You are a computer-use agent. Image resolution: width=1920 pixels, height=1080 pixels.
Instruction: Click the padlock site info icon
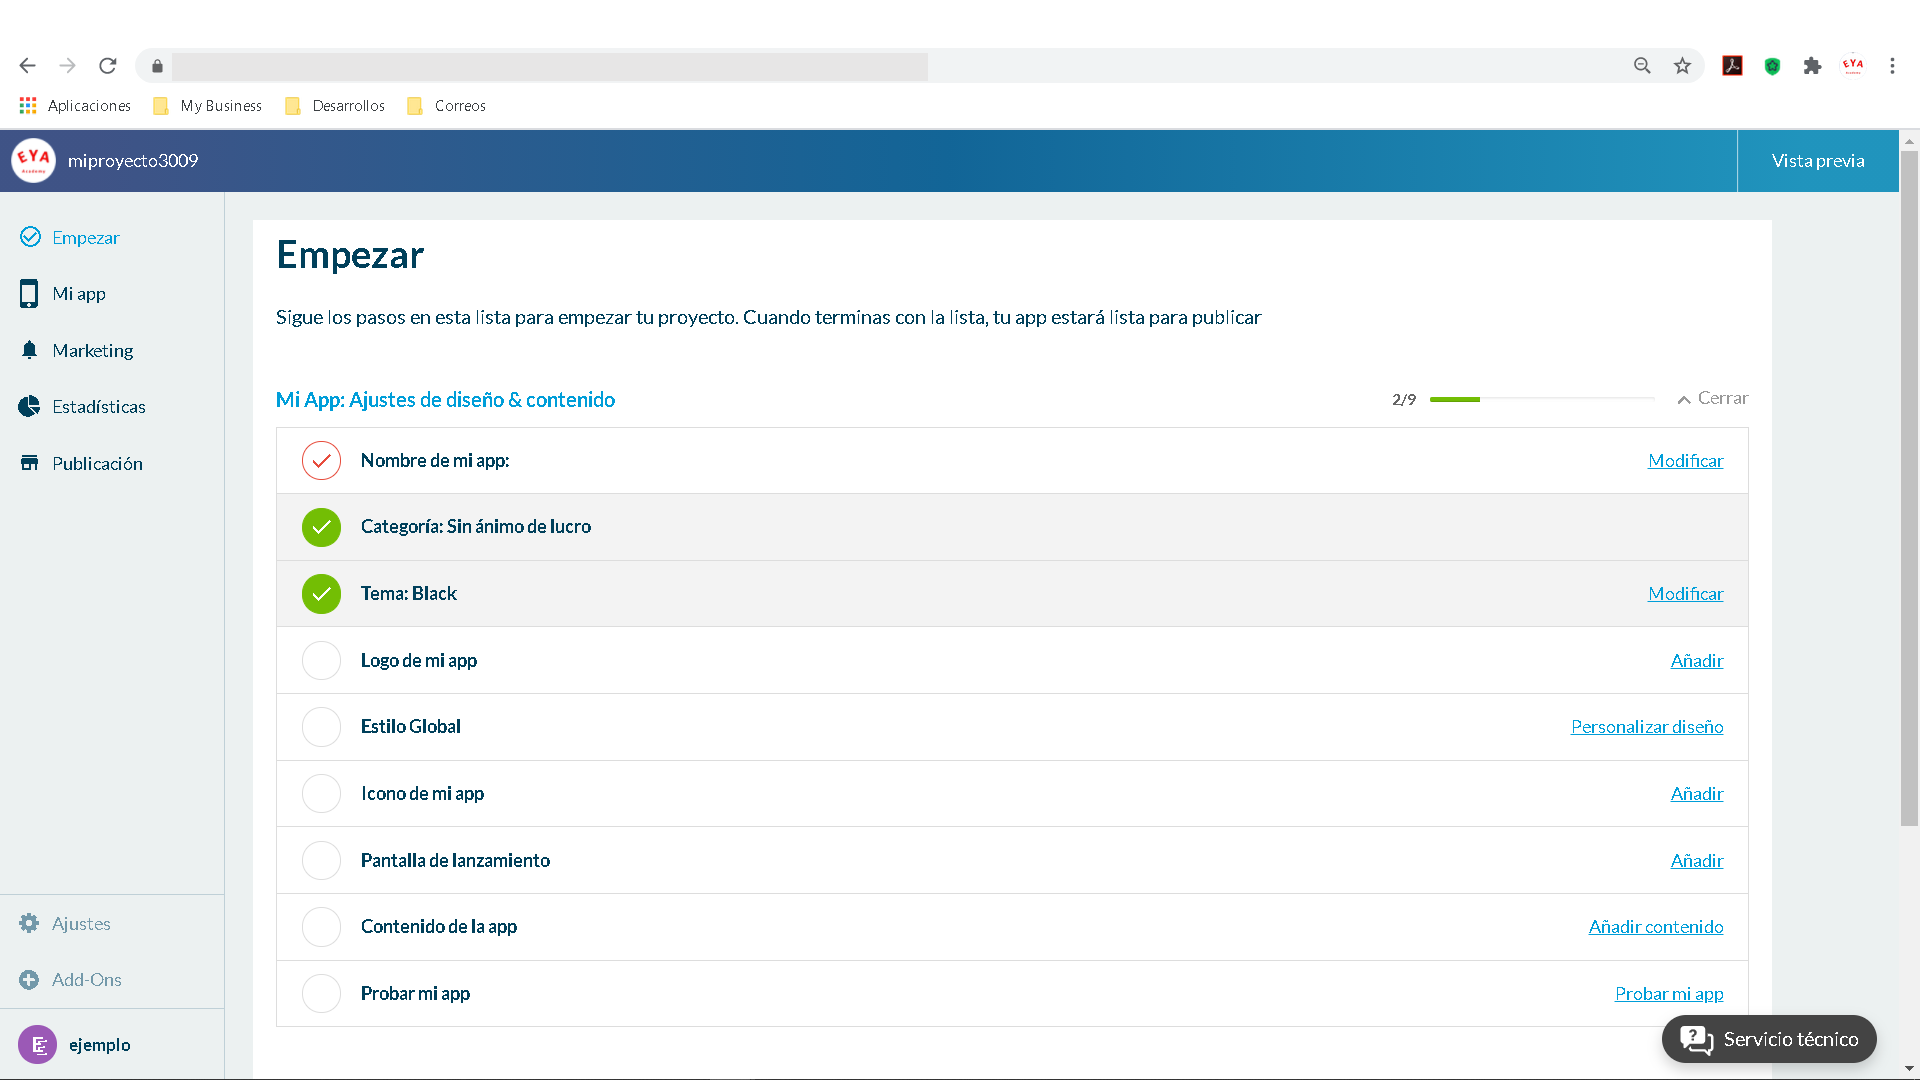[157, 67]
